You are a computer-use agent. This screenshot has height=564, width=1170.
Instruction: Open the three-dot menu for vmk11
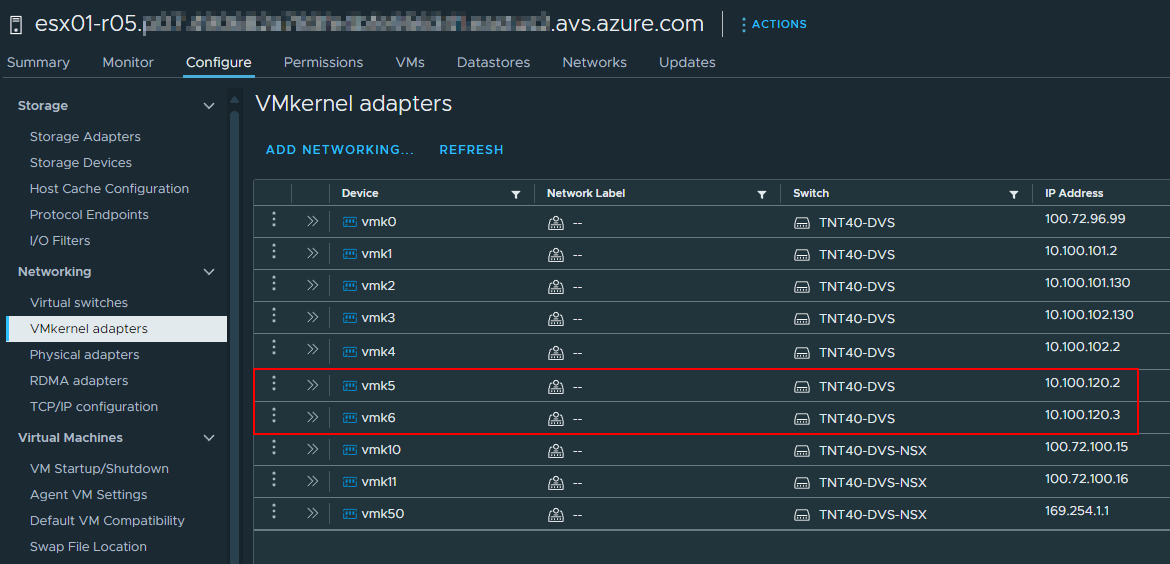point(274,480)
